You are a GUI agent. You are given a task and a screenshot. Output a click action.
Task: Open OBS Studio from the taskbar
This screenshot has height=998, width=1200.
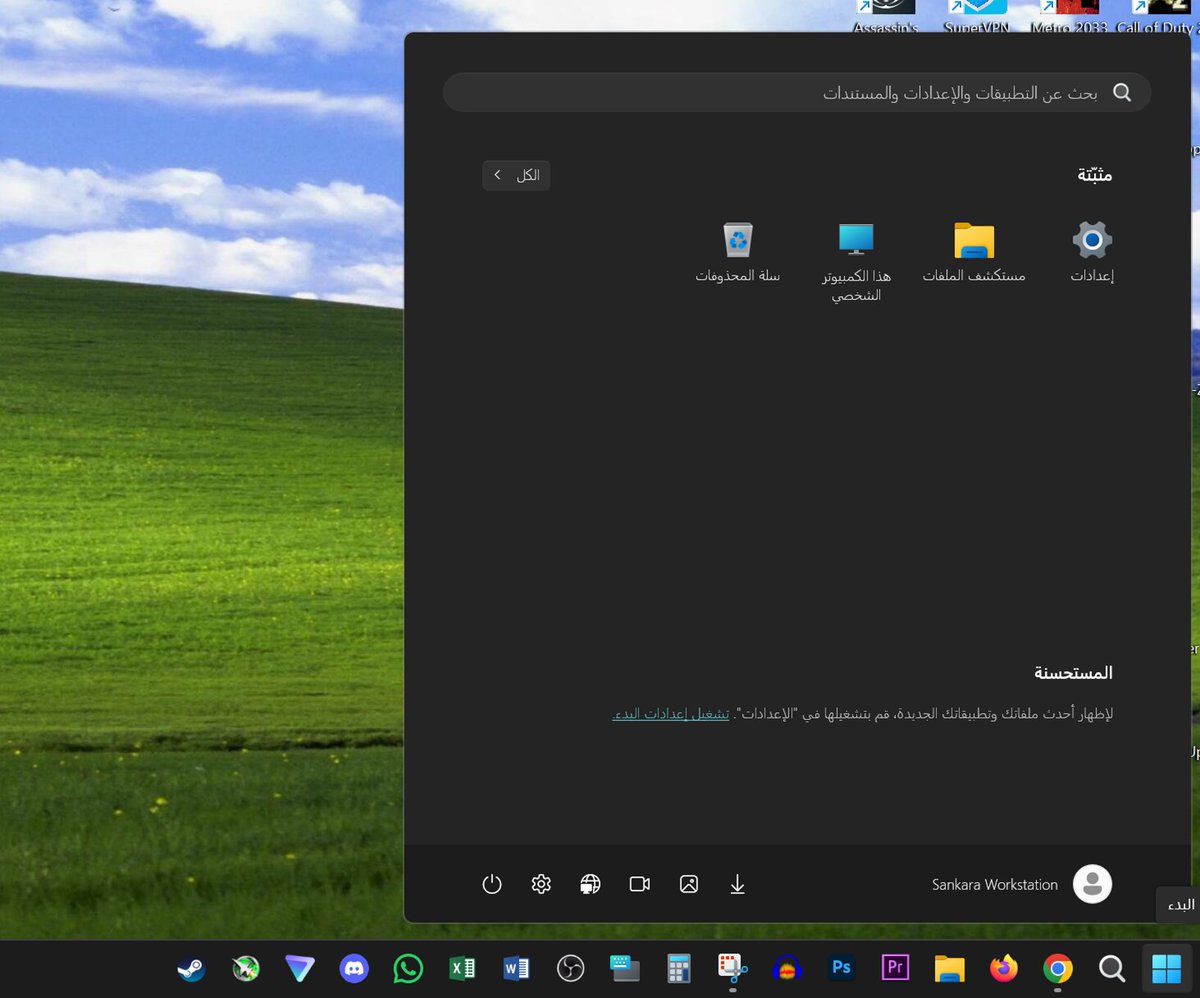click(570, 968)
